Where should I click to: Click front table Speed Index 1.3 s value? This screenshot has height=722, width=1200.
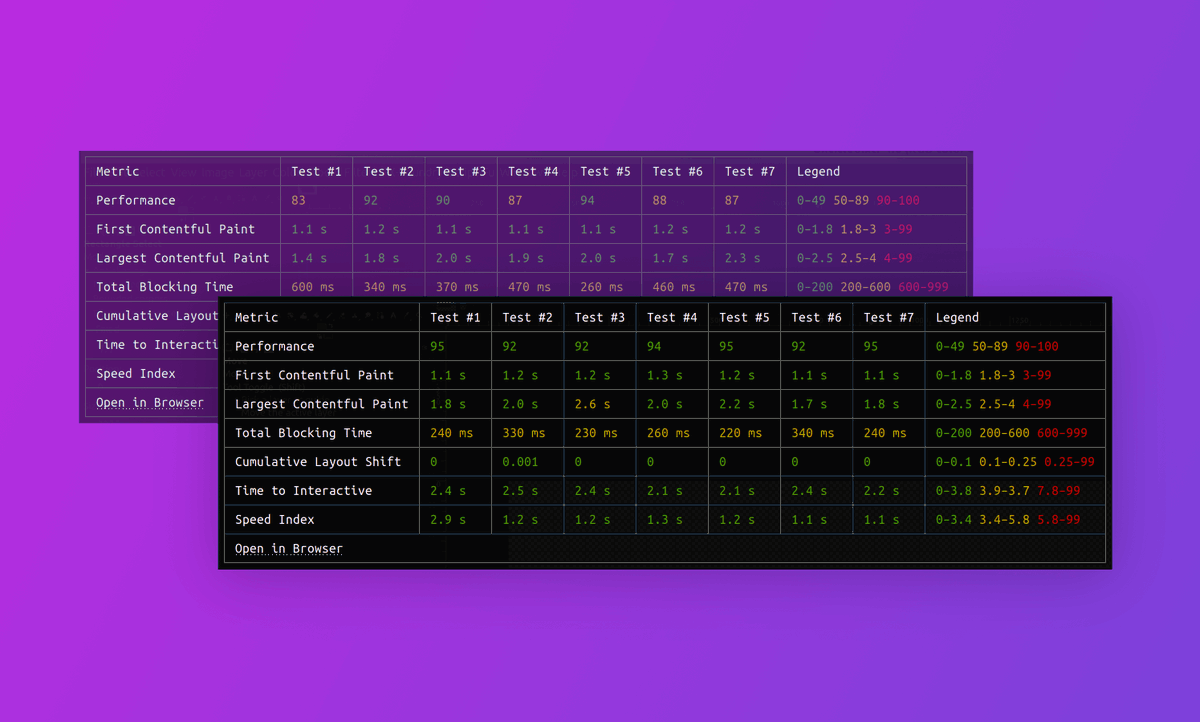click(665, 520)
